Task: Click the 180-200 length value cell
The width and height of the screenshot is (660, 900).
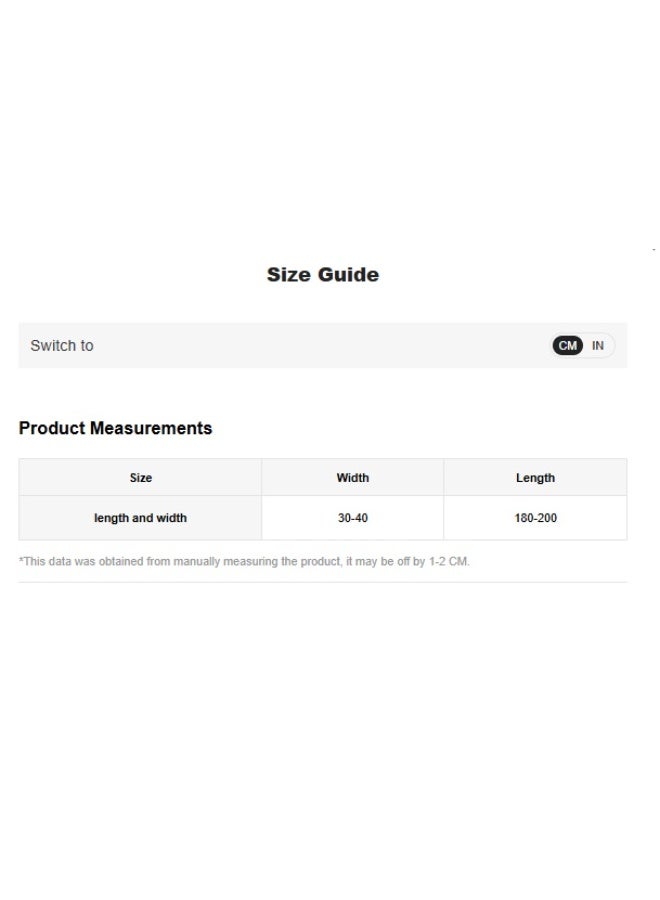Action: (535, 519)
